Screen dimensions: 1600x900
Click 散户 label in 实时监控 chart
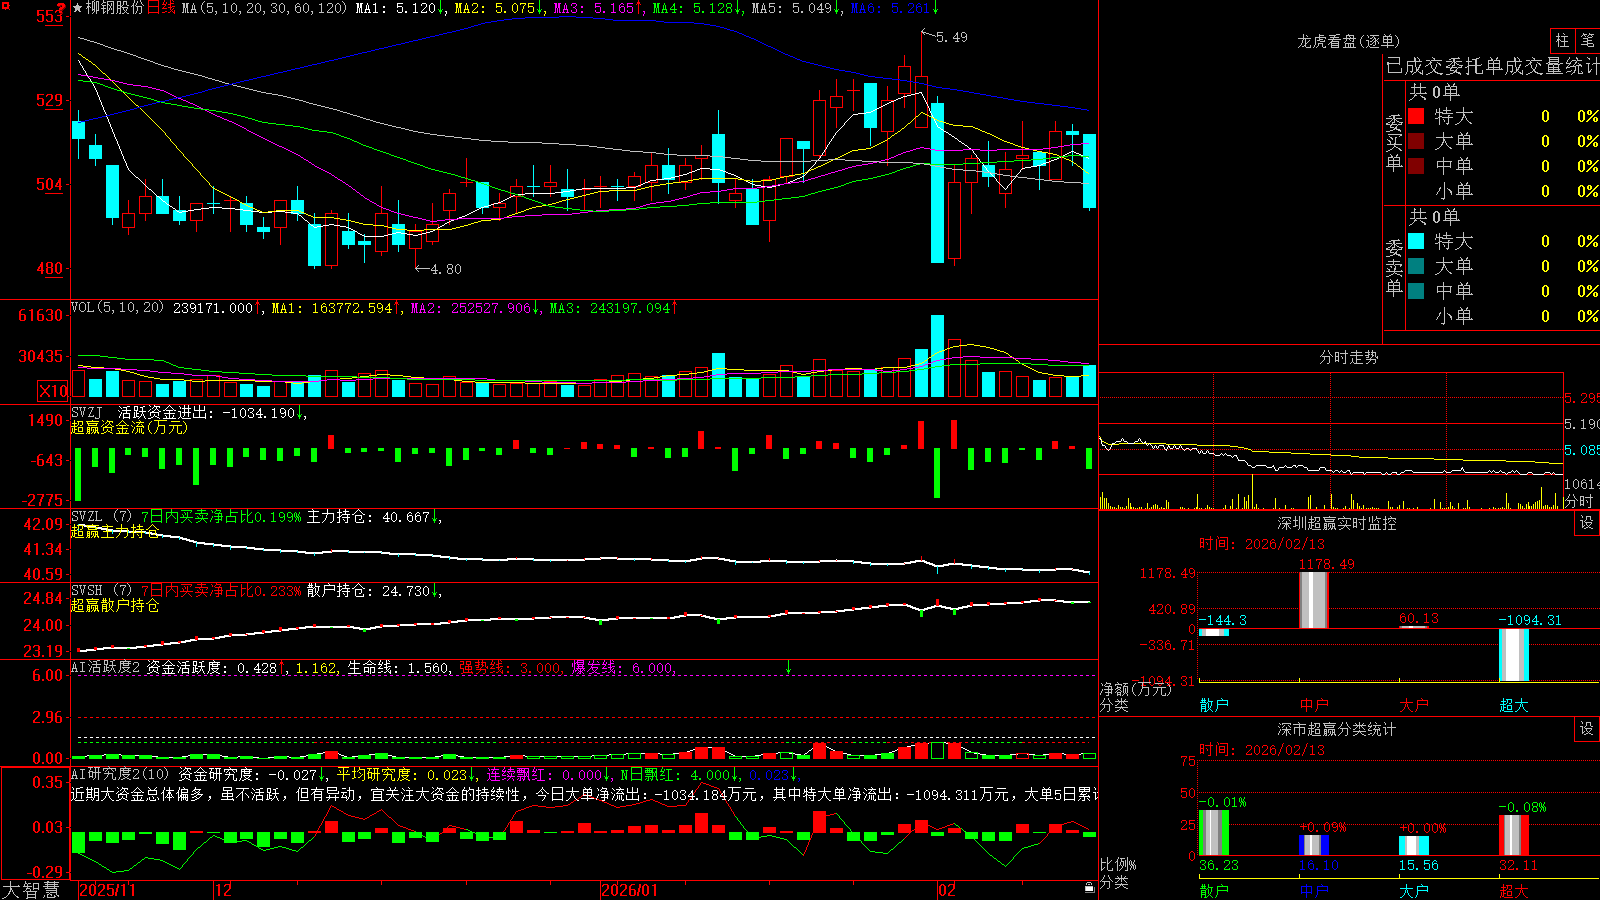click(1214, 705)
